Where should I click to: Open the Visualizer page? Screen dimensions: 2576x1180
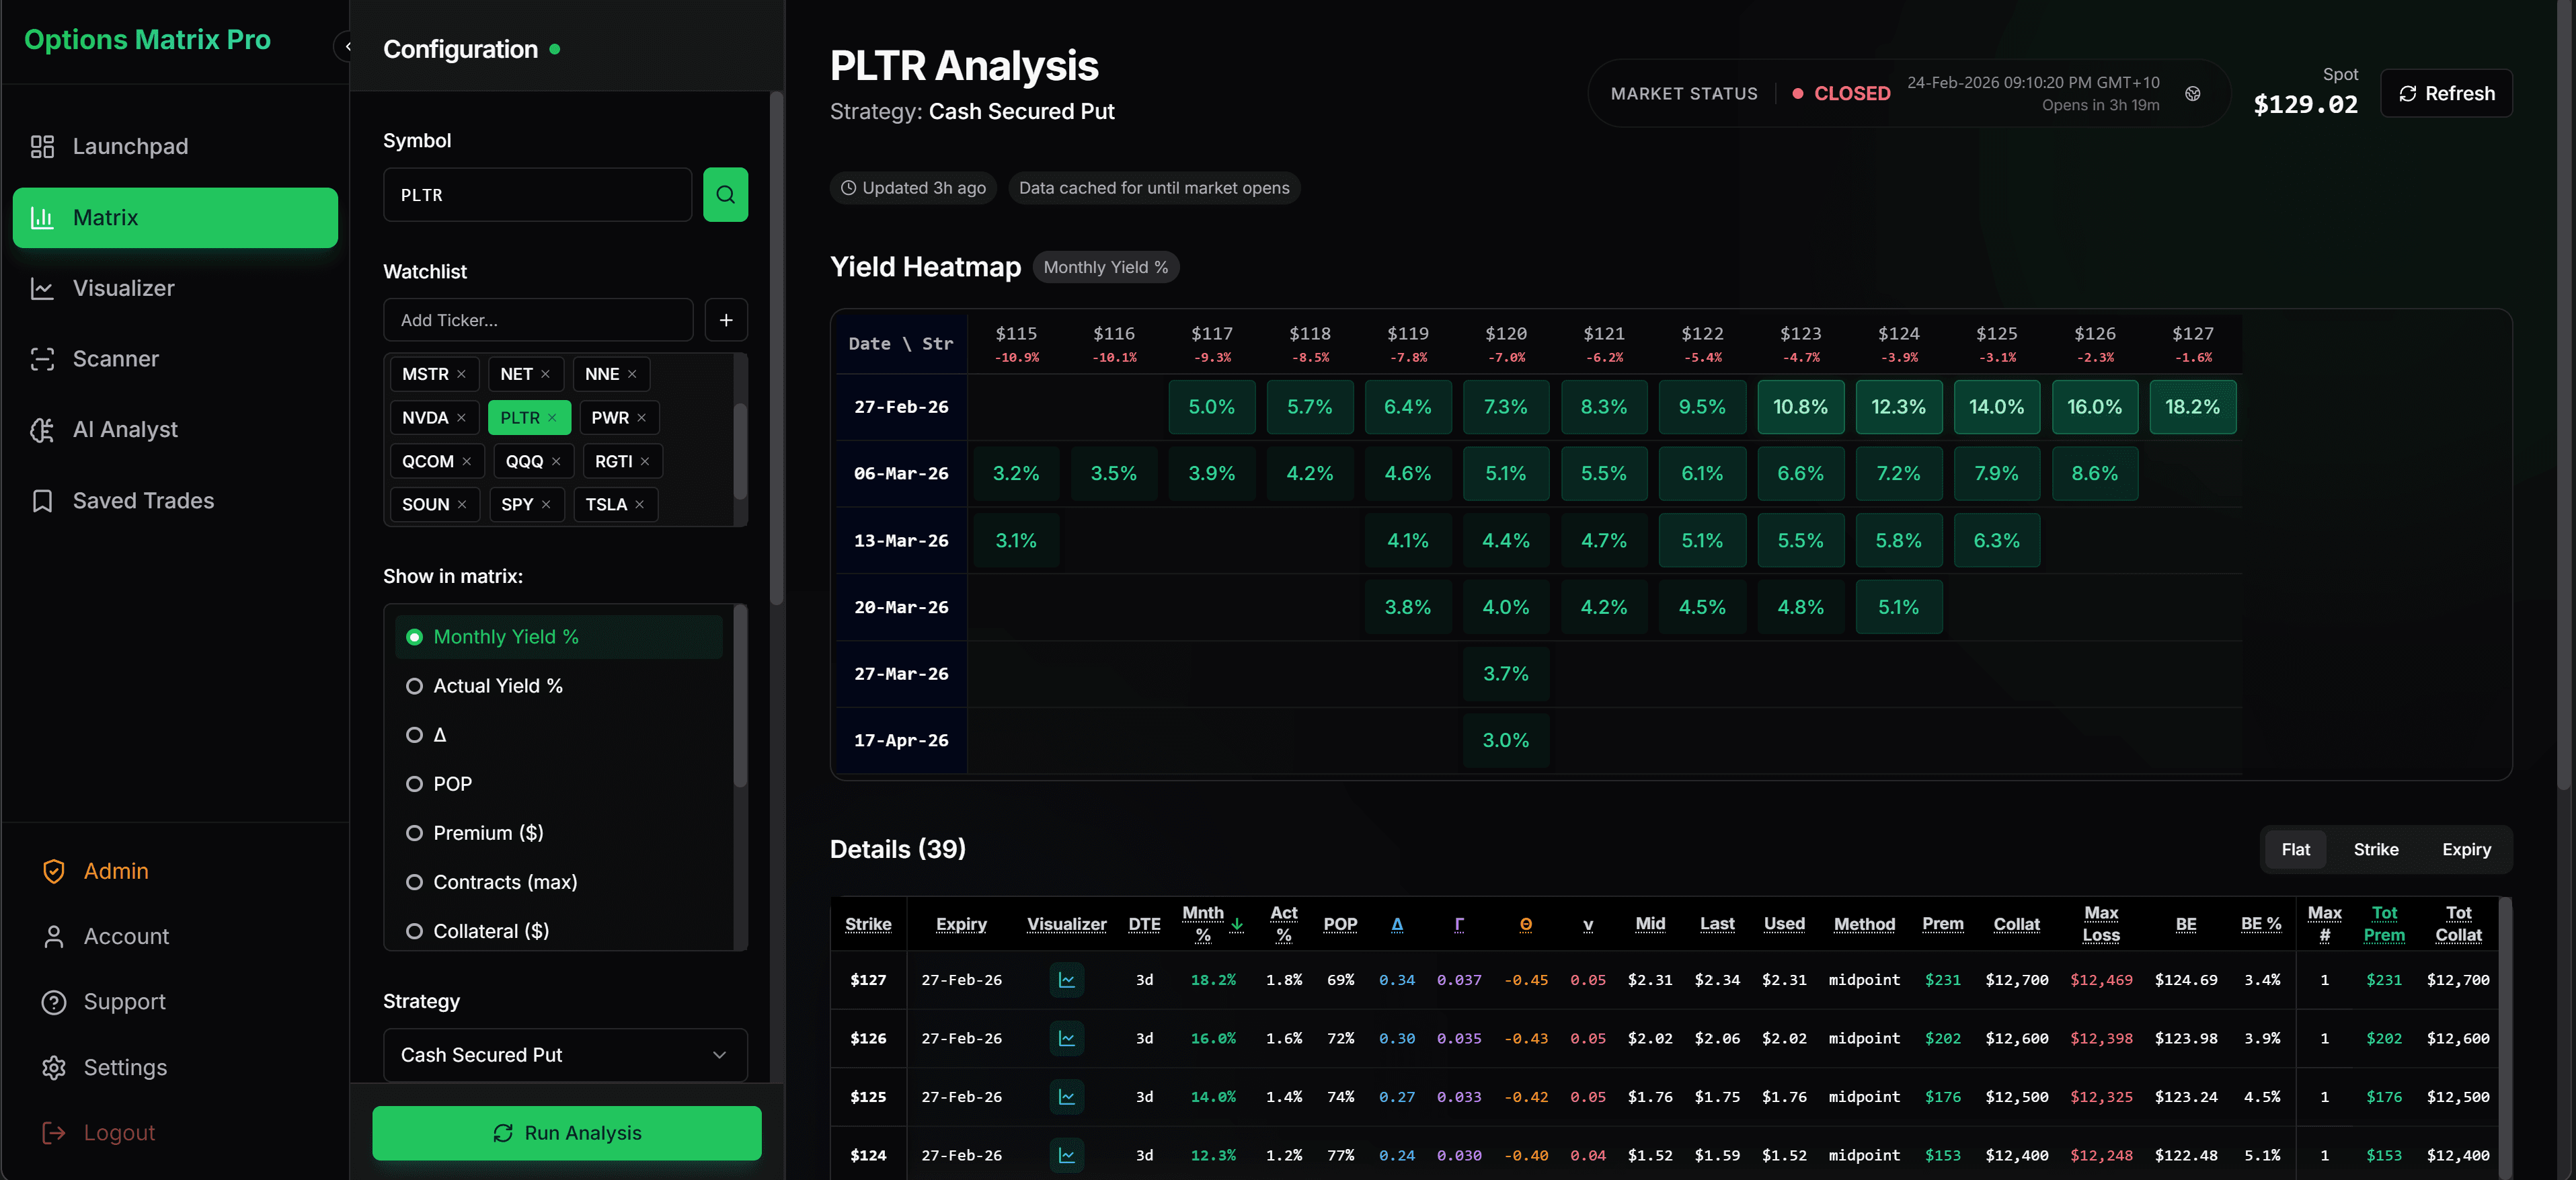tap(175, 288)
